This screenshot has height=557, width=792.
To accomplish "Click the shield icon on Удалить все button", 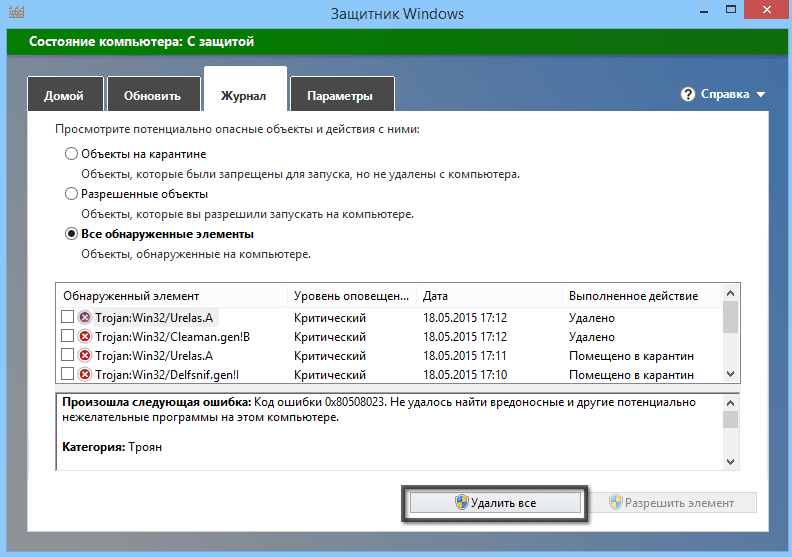I will coord(462,502).
